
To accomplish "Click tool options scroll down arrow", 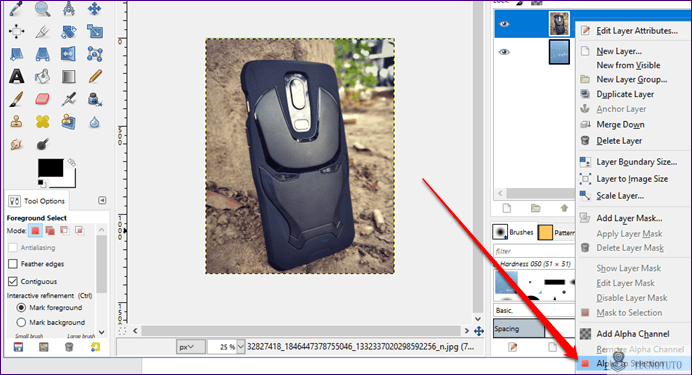I will (x=102, y=332).
